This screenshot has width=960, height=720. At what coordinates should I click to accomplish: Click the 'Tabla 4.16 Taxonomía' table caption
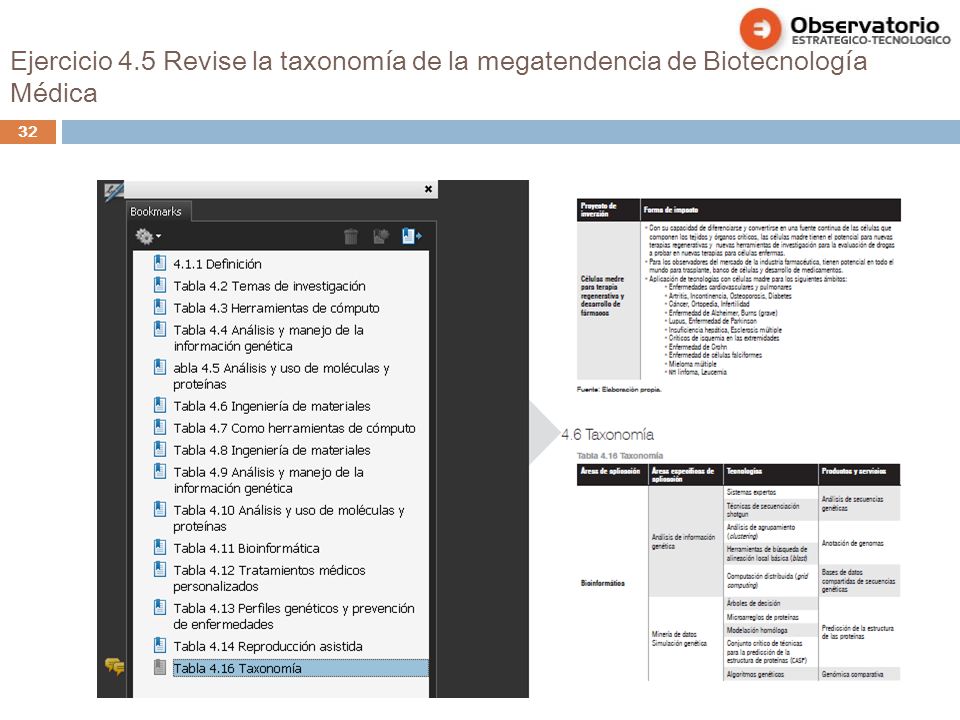620,456
